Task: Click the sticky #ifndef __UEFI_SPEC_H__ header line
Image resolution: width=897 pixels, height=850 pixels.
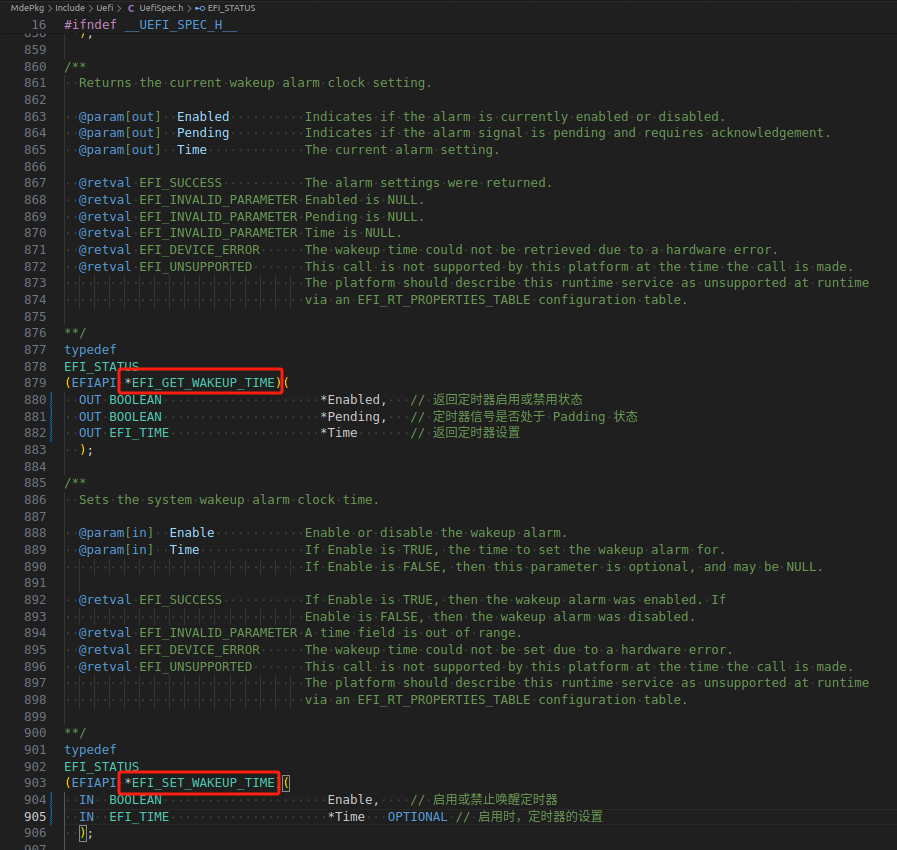Action: tap(150, 24)
